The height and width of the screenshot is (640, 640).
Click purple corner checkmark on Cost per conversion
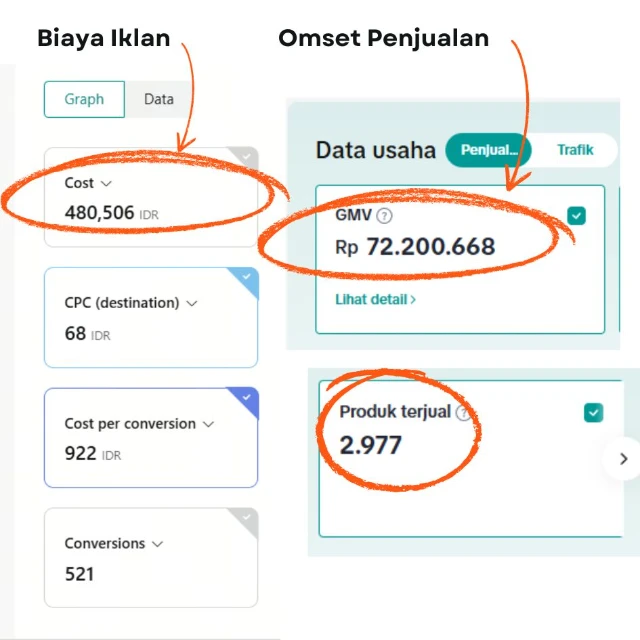tap(247, 396)
